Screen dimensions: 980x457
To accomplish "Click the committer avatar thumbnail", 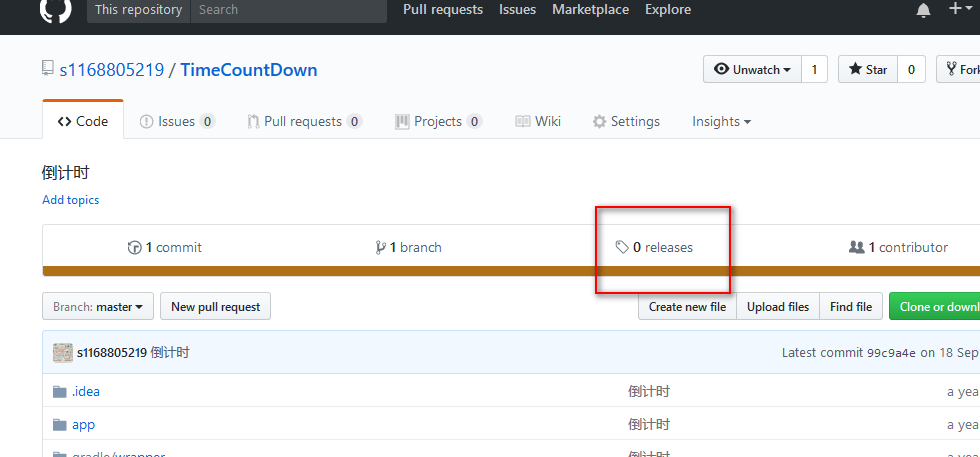I will (x=62, y=353).
